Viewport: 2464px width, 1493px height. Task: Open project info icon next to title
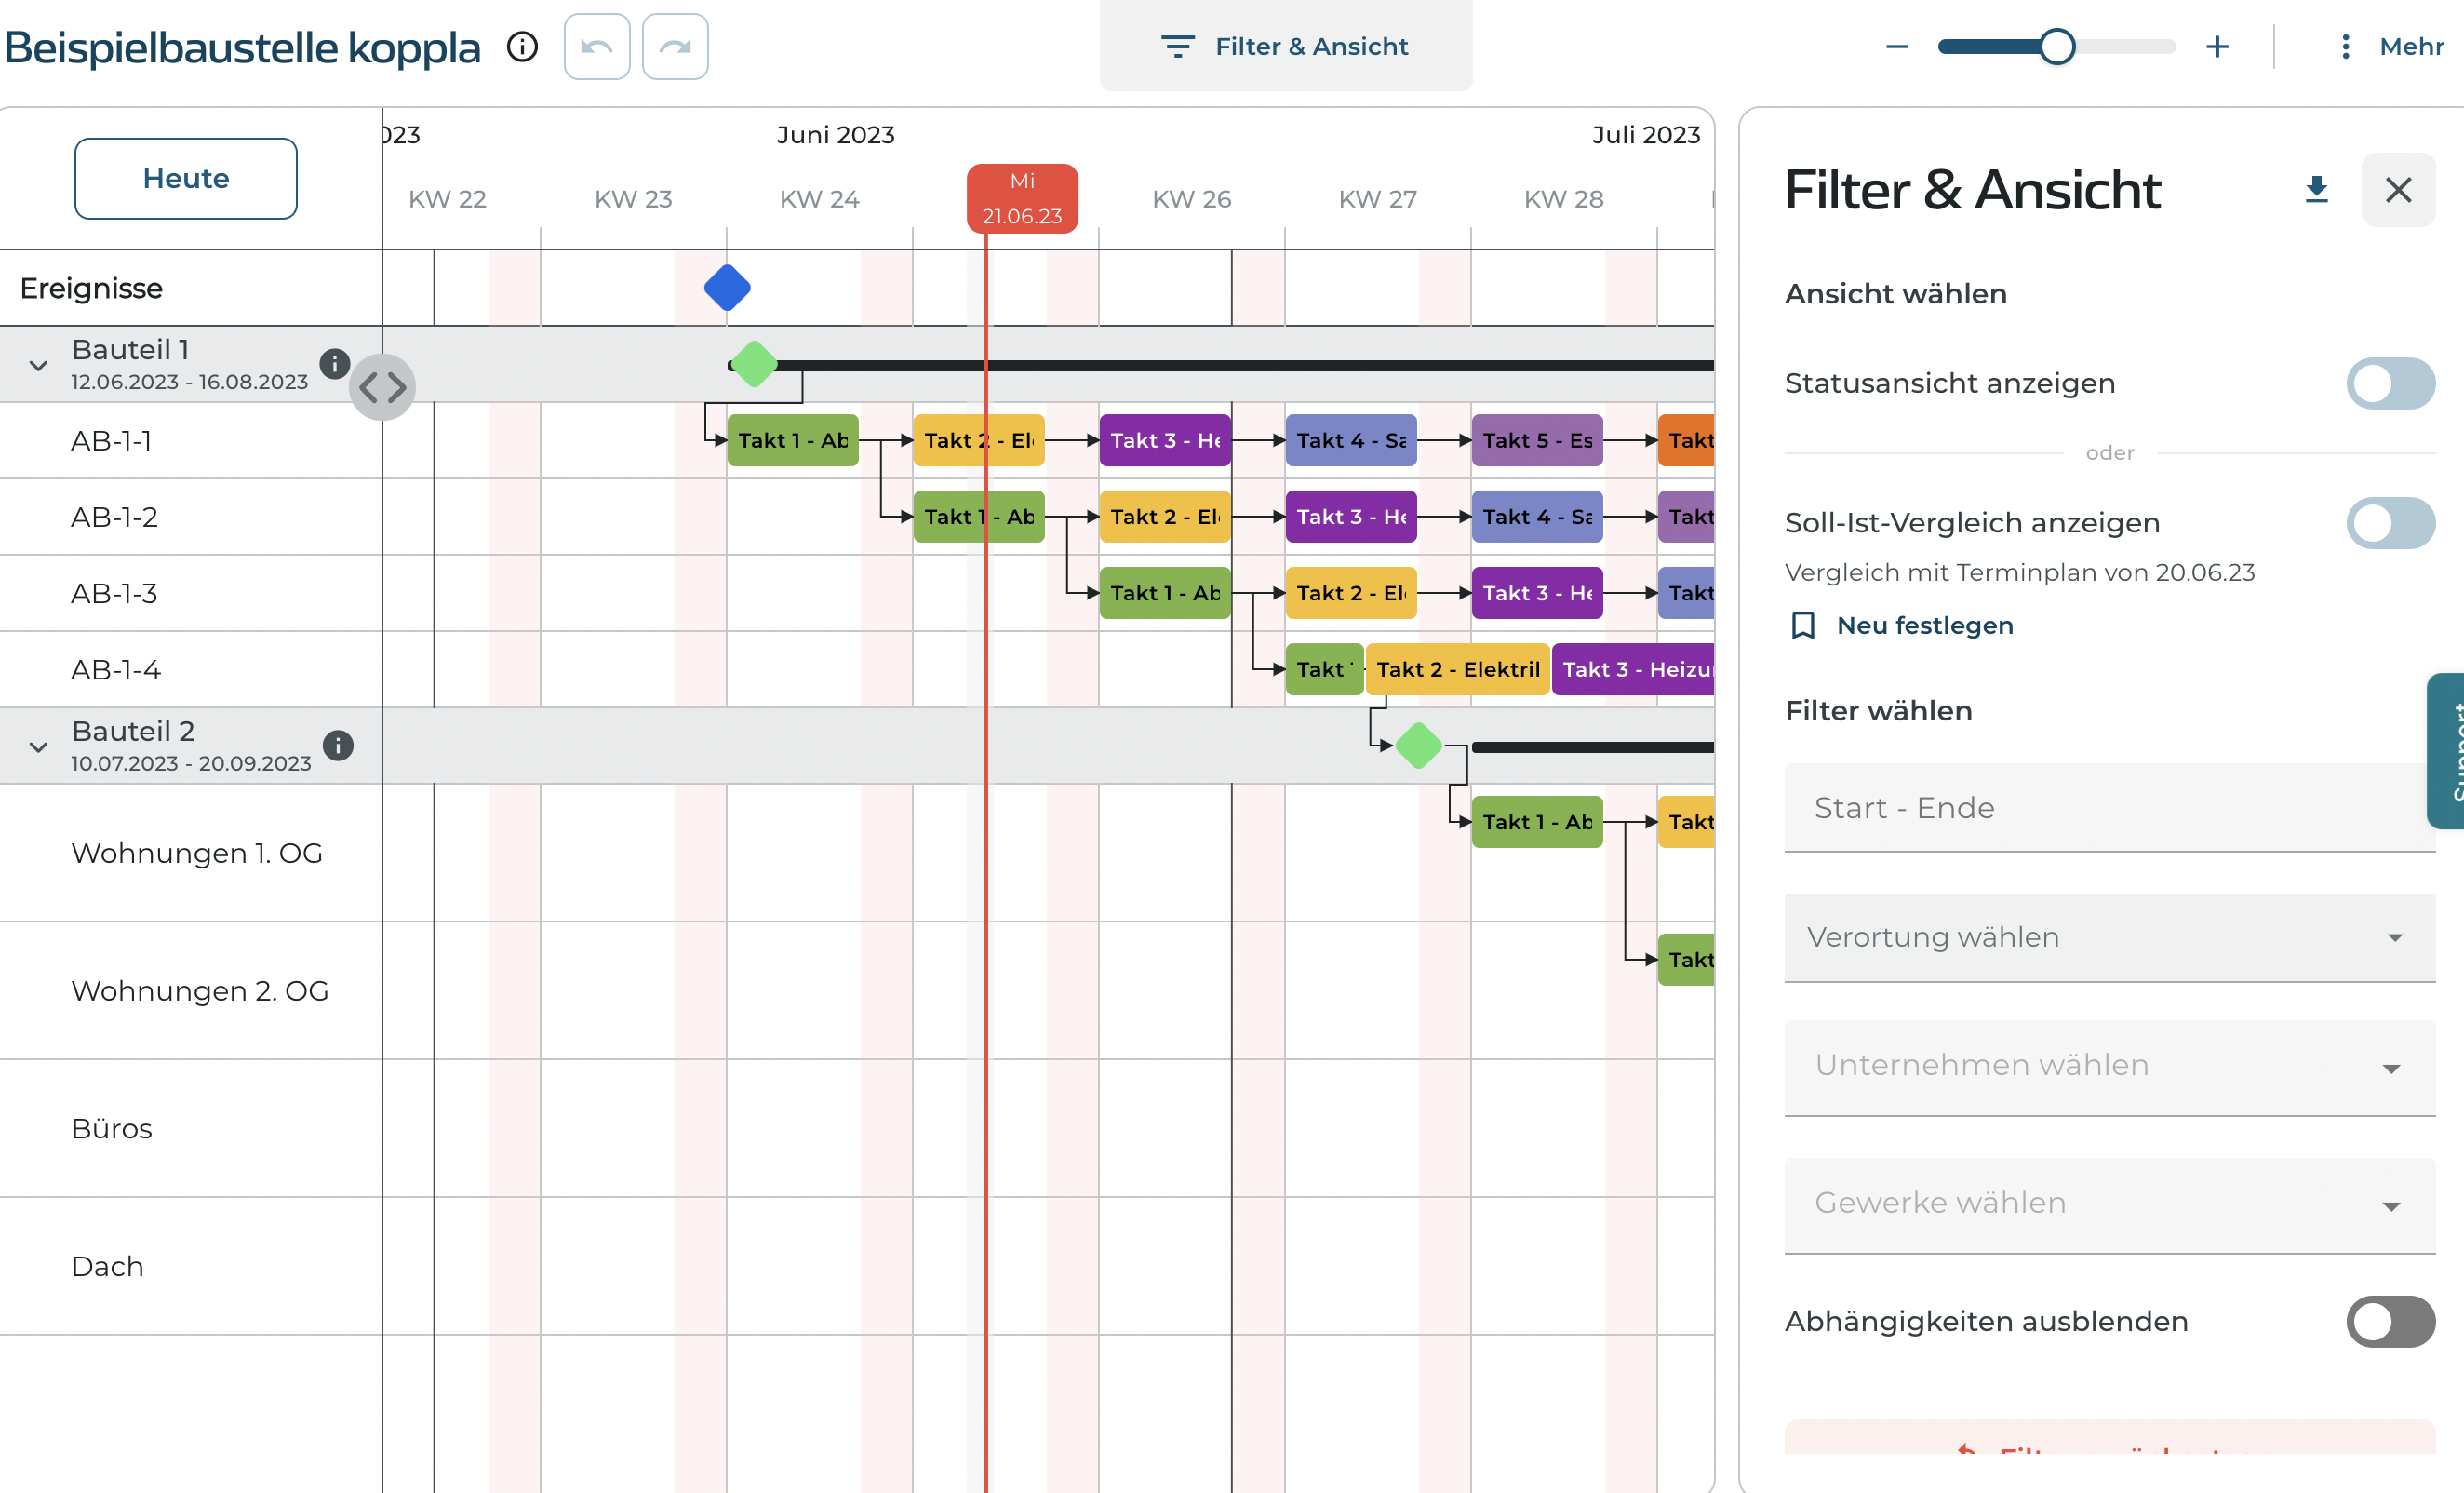[522, 47]
